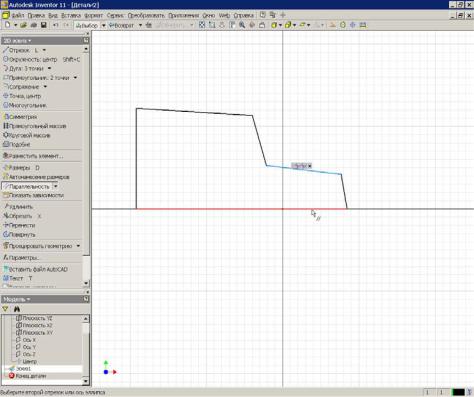
Task: Select the Сопряжение fillet tool
Action: (21, 87)
